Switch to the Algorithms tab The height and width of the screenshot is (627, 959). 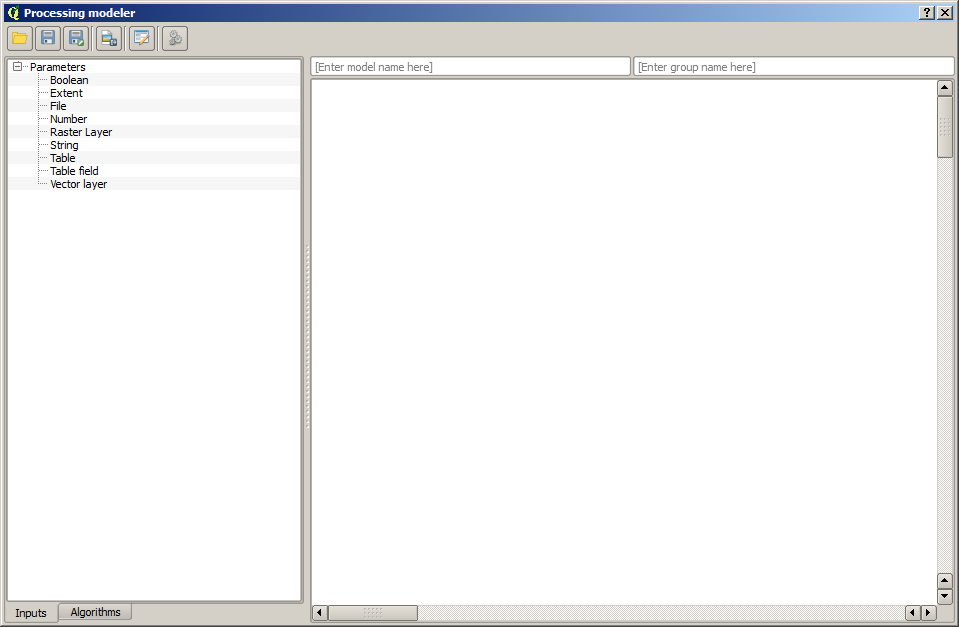click(95, 612)
